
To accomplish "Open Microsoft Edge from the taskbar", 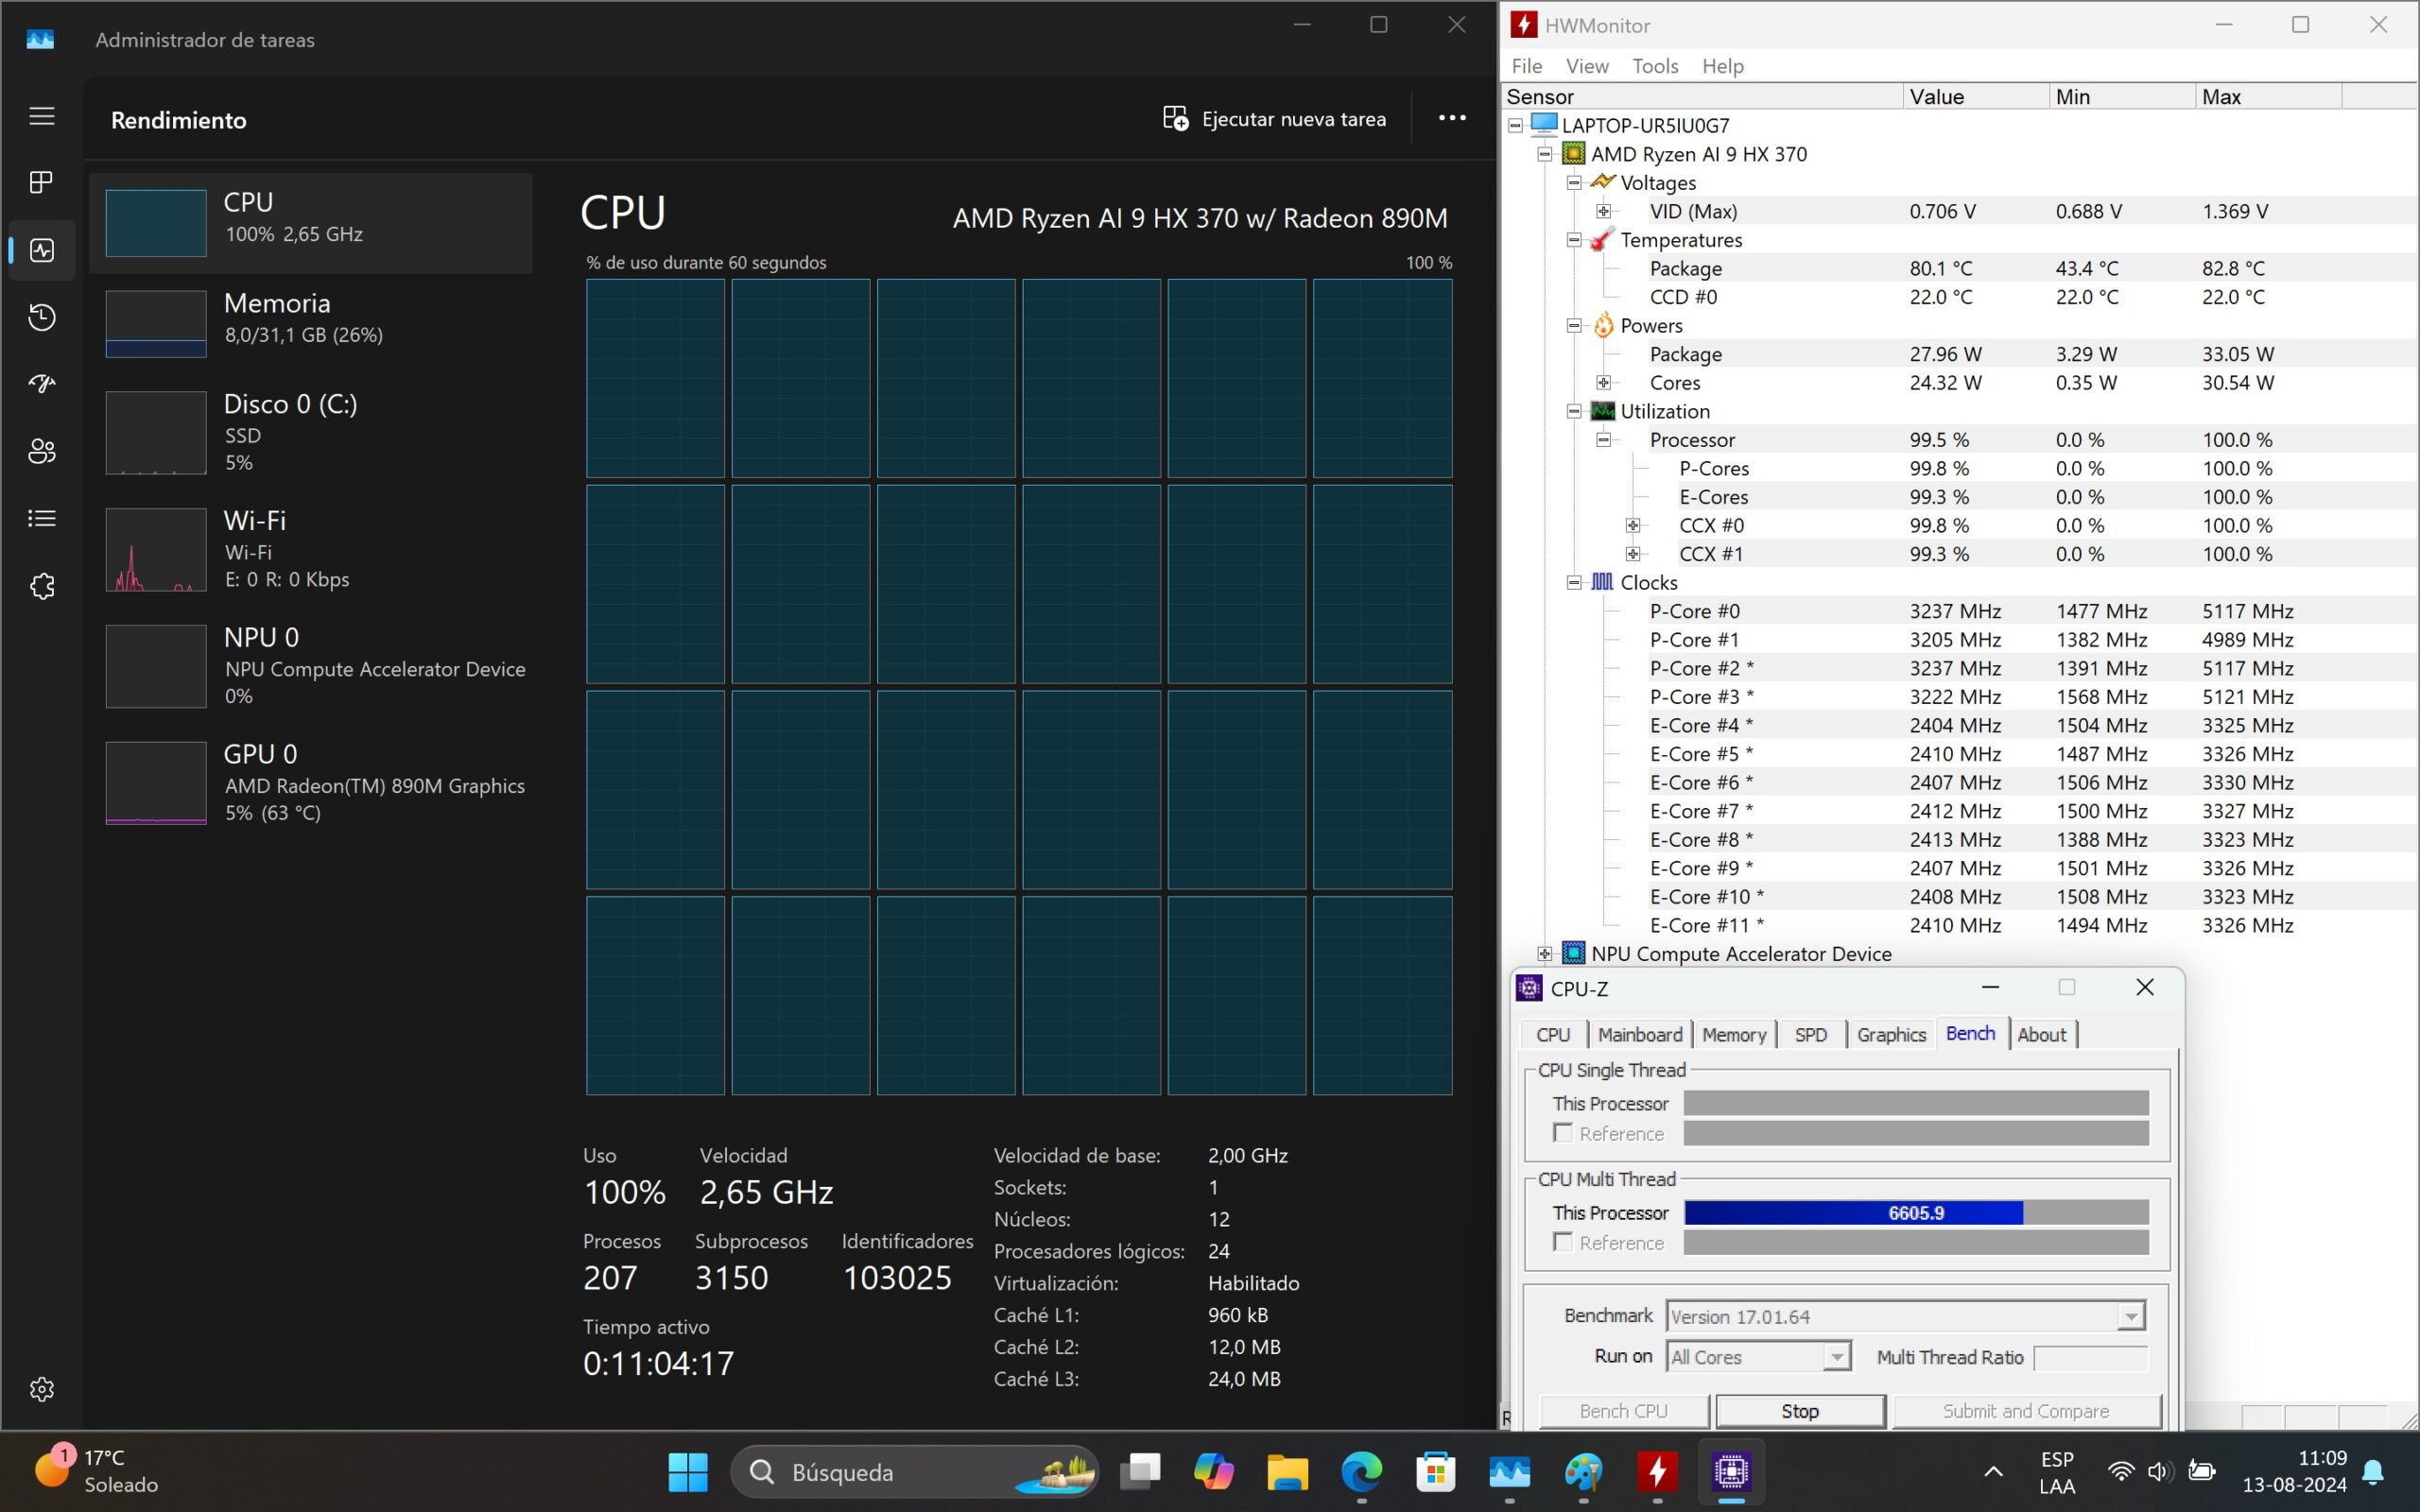I will tap(1361, 1472).
